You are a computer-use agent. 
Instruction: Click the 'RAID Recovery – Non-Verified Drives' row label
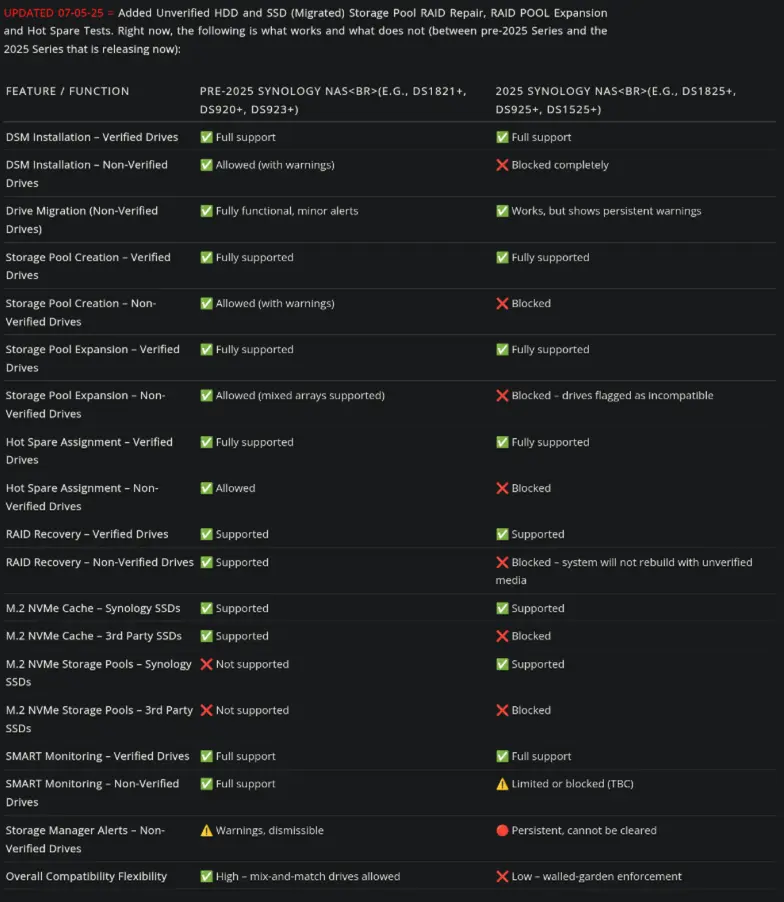coord(100,562)
